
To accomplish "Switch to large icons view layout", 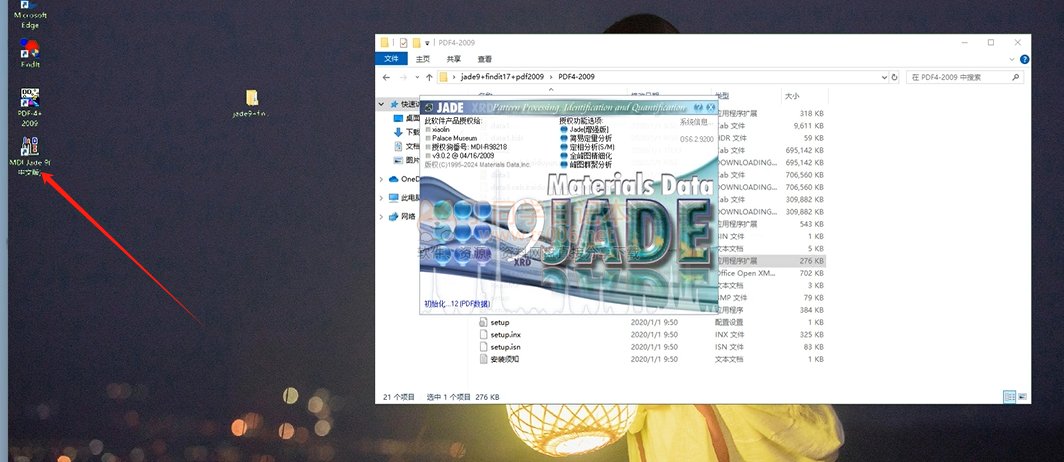I will coord(1022,397).
